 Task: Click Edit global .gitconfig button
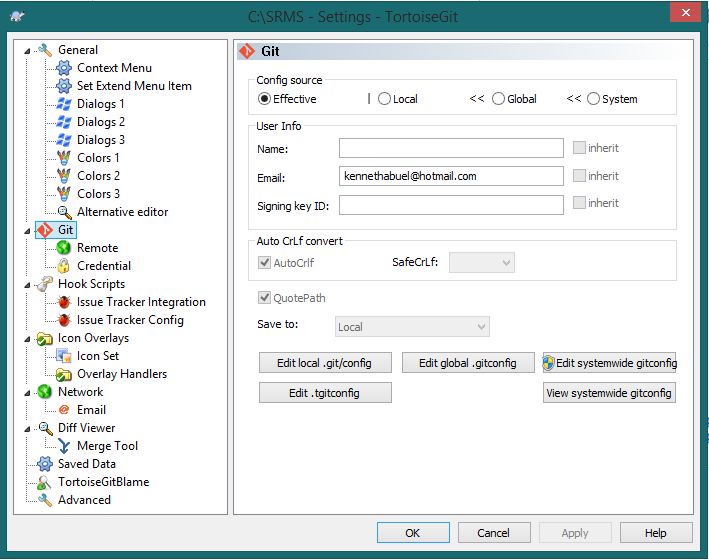point(468,363)
